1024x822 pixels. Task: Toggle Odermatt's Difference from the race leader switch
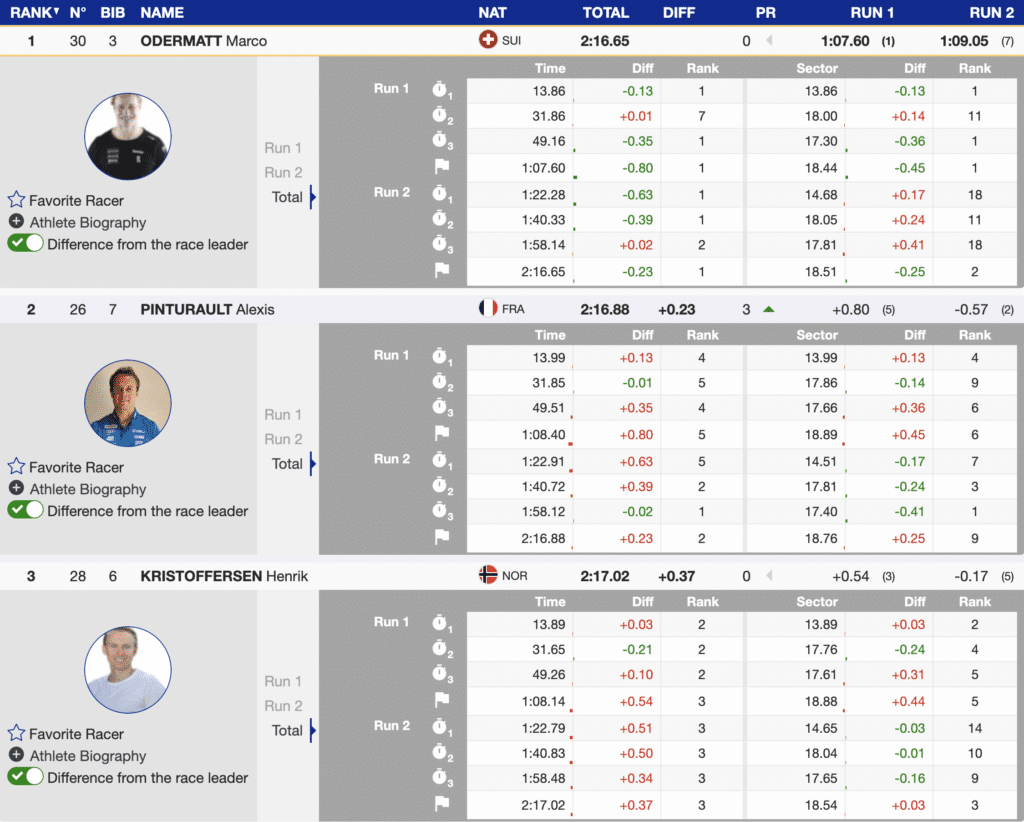(x=26, y=243)
